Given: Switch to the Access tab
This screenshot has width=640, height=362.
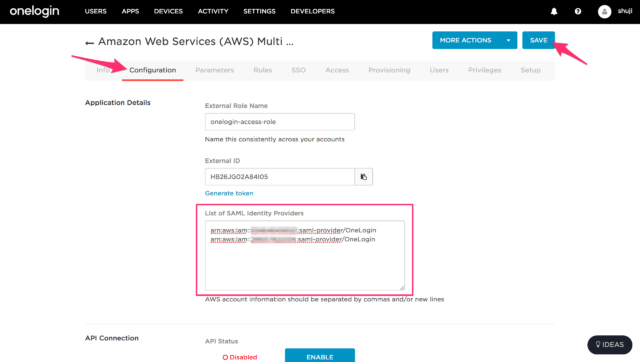Looking at the screenshot, I should [x=337, y=70].
